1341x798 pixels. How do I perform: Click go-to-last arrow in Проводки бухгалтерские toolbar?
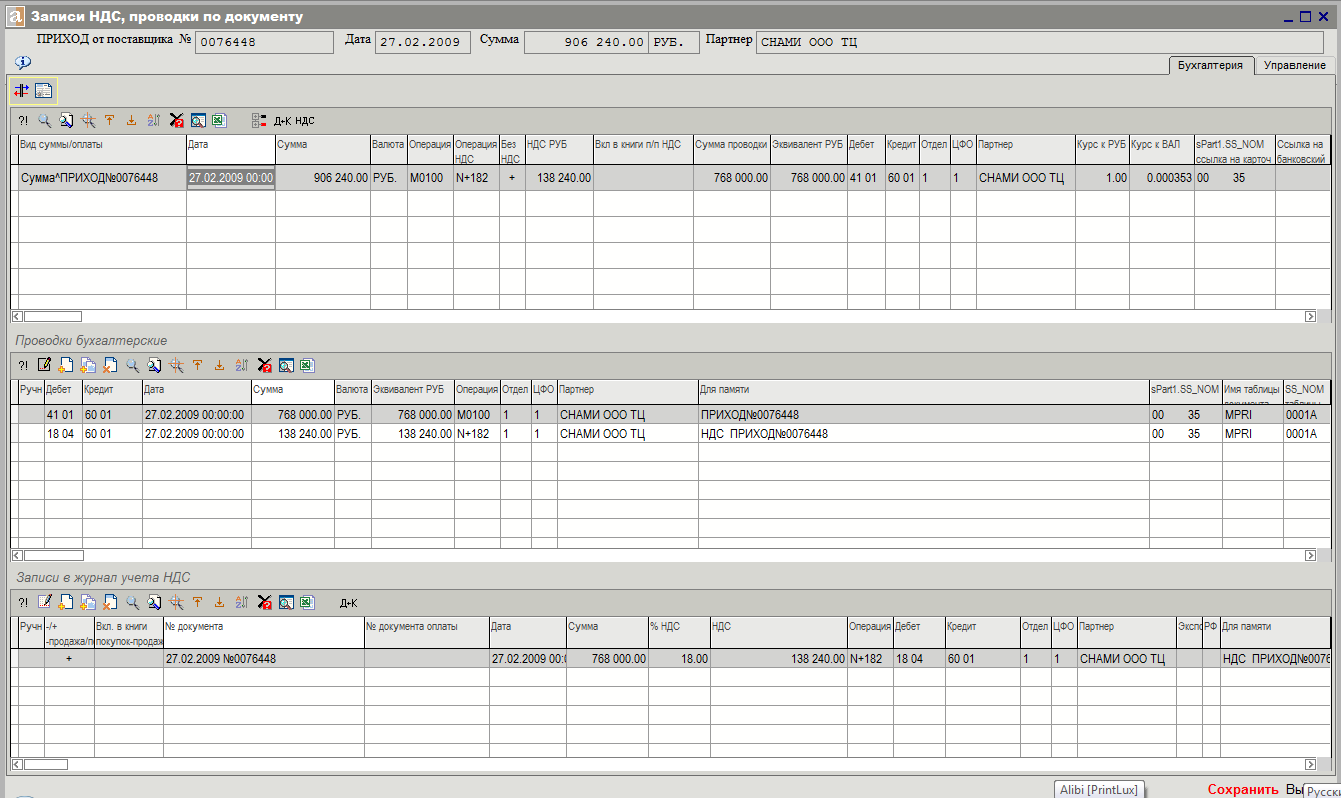pyautogui.click(x=219, y=365)
